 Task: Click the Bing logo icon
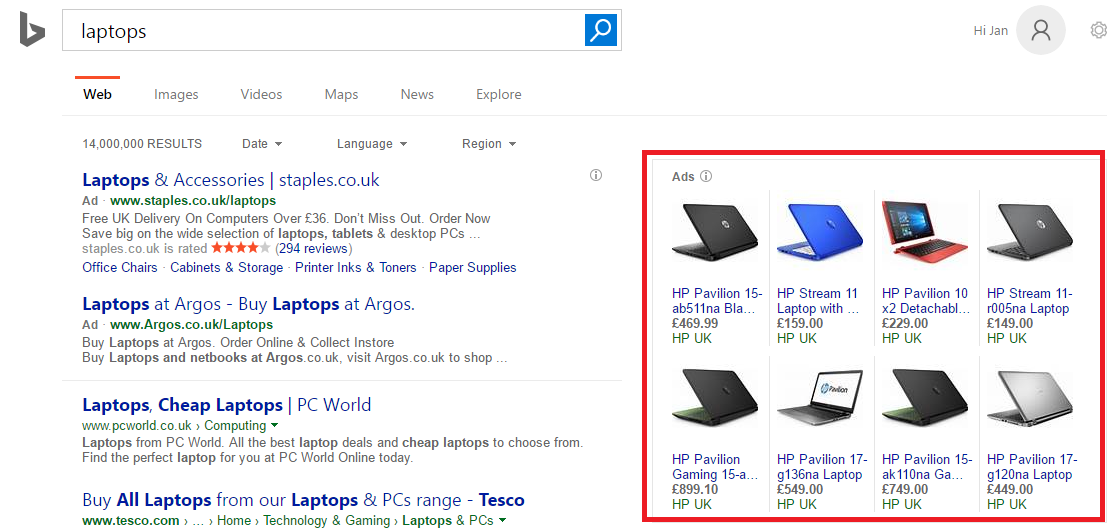coord(32,29)
